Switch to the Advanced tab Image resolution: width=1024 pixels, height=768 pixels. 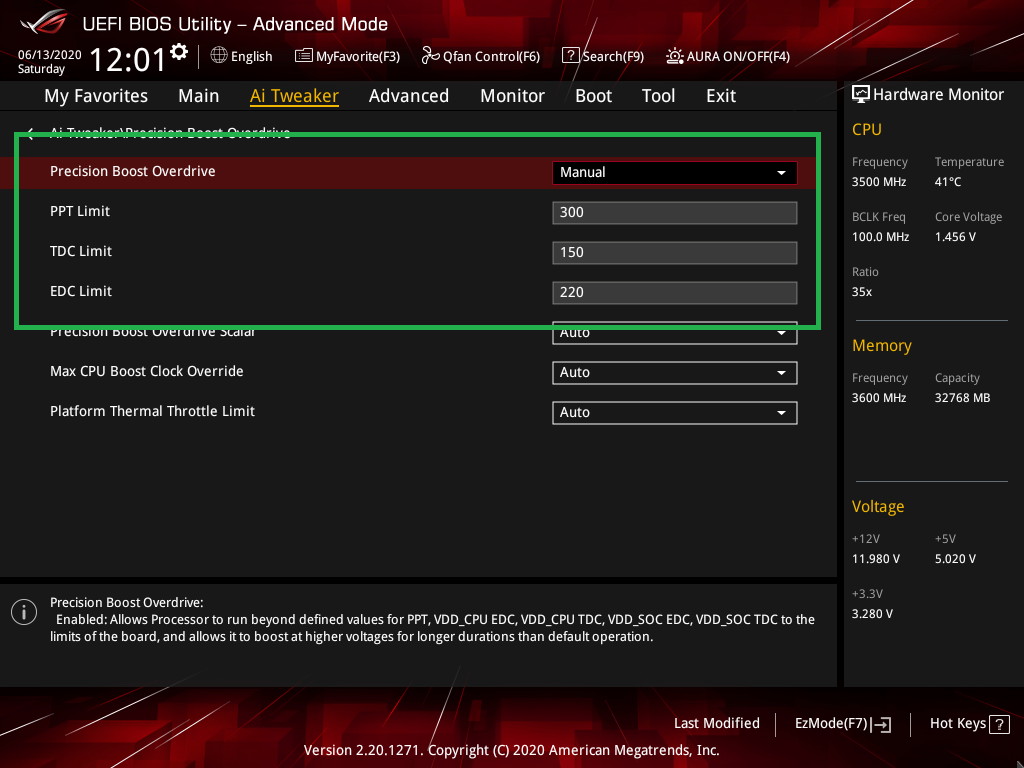tap(409, 96)
